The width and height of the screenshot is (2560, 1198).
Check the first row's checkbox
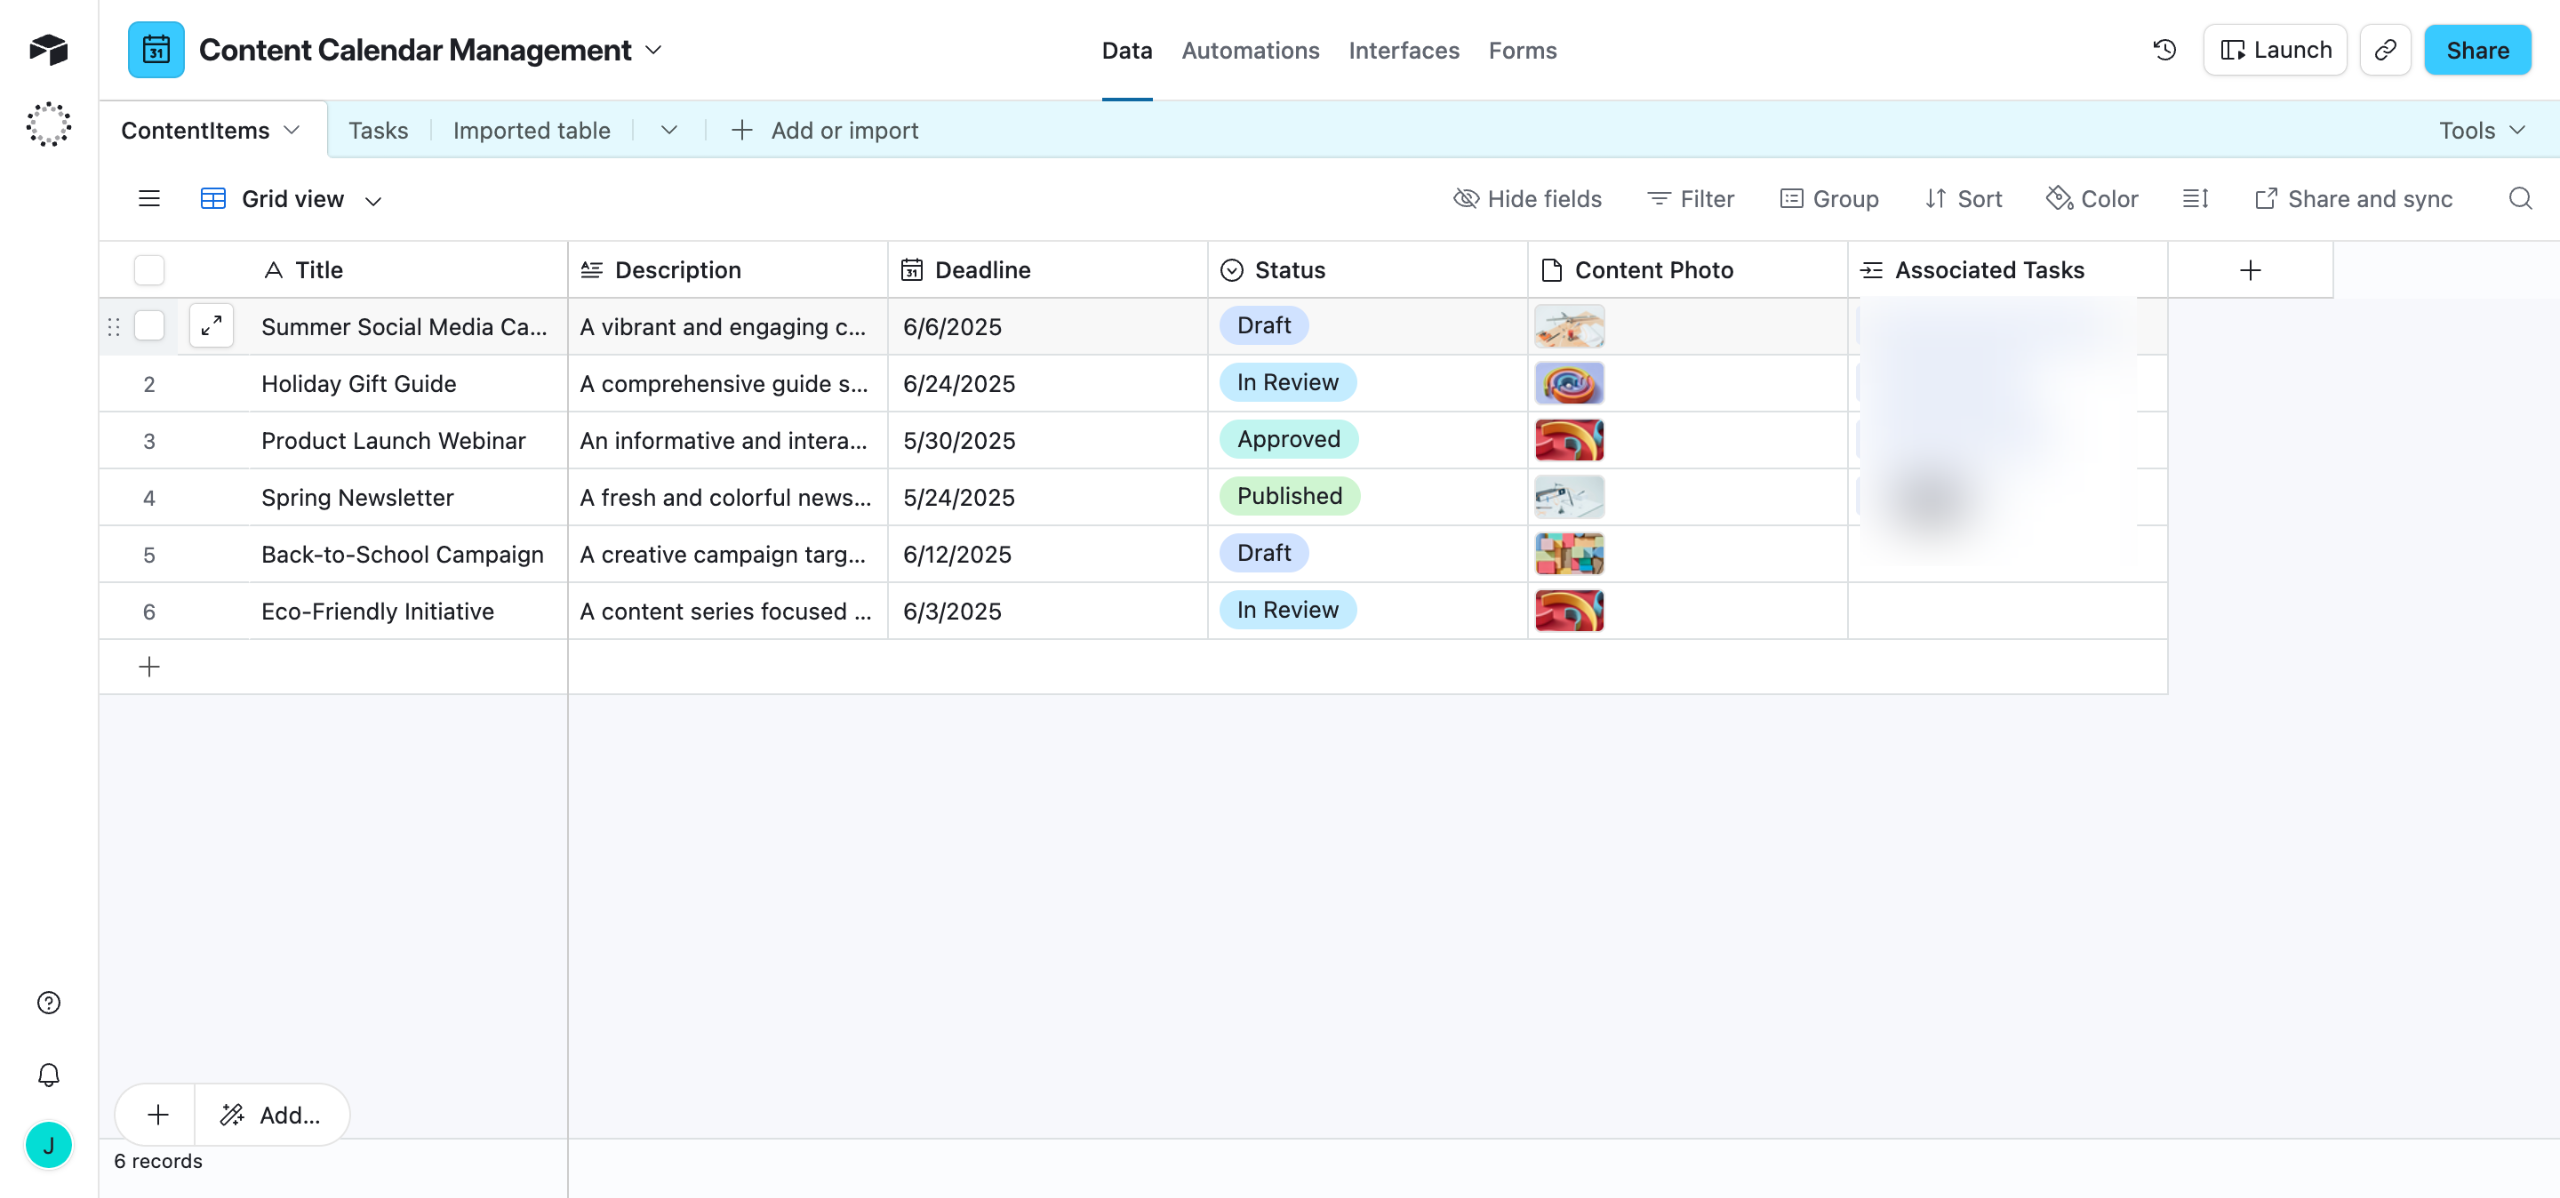(x=149, y=326)
